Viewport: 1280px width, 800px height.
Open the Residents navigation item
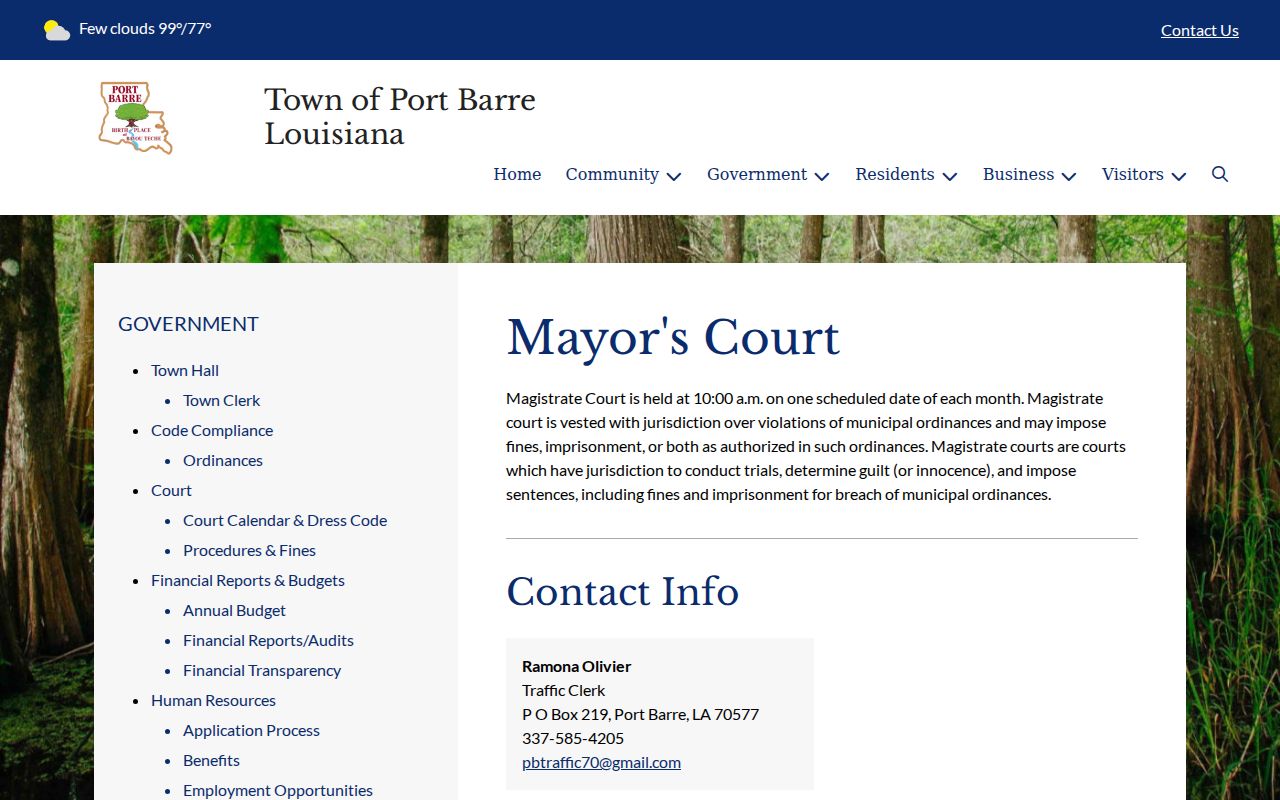point(895,174)
